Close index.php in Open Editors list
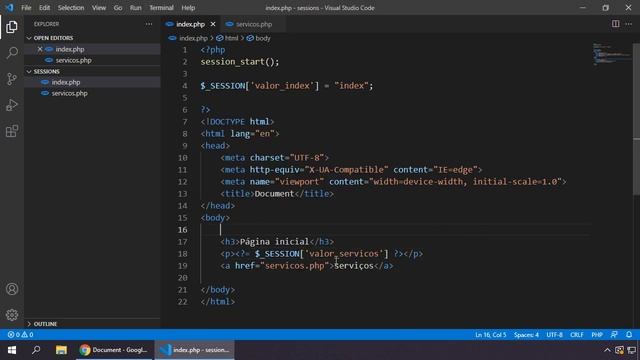The image size is (640, 360). pos(40,49)
